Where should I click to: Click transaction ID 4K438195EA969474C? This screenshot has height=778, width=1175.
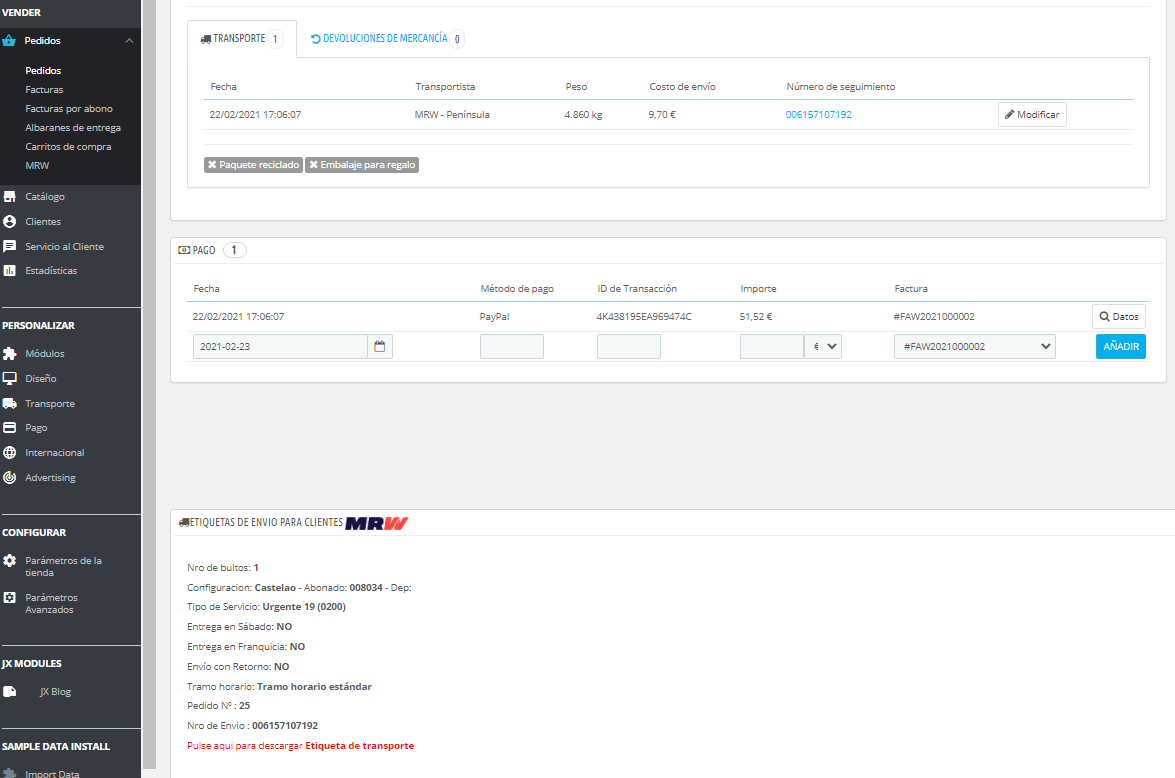(x=644, y=316)
